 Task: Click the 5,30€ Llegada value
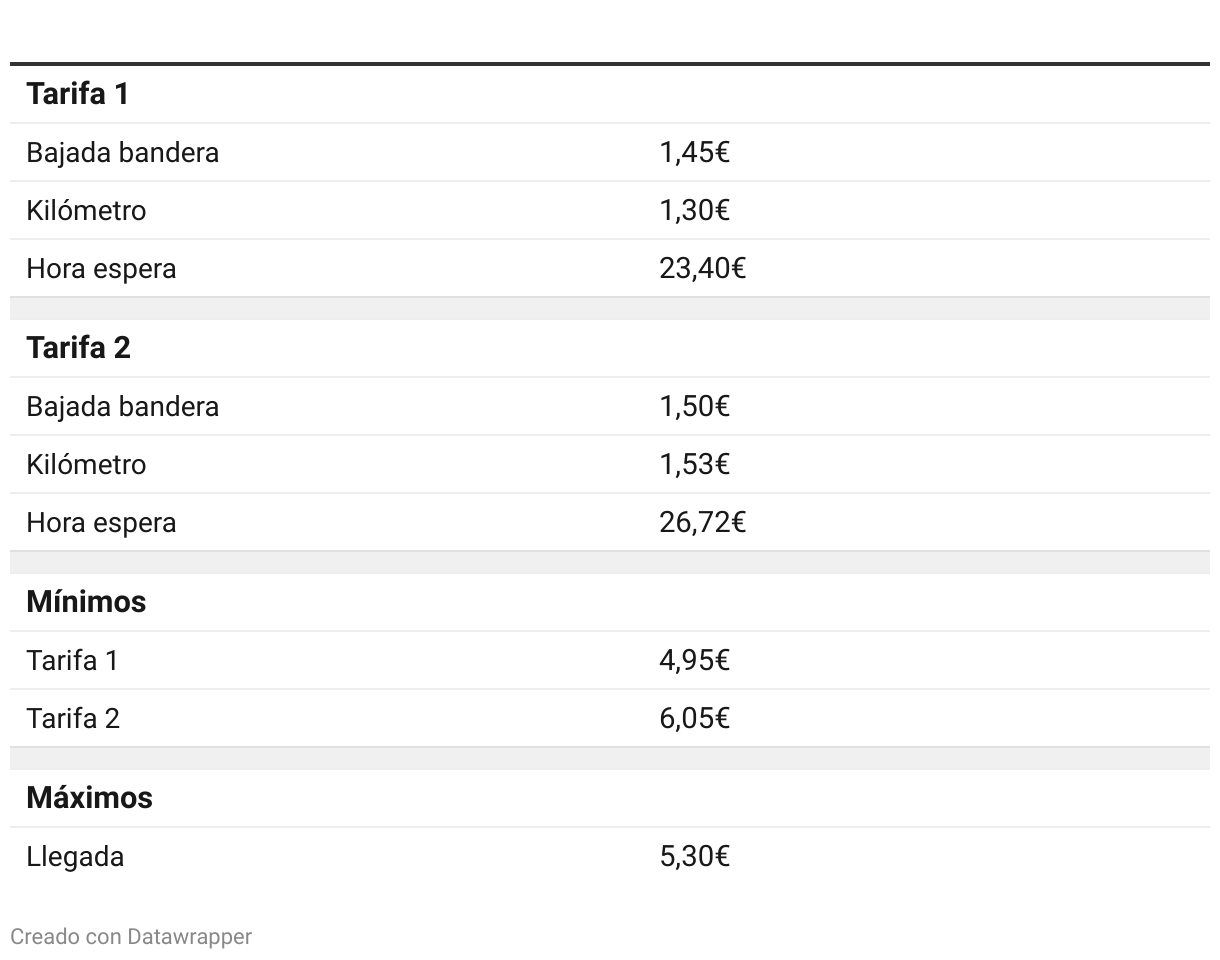[694, 857]
